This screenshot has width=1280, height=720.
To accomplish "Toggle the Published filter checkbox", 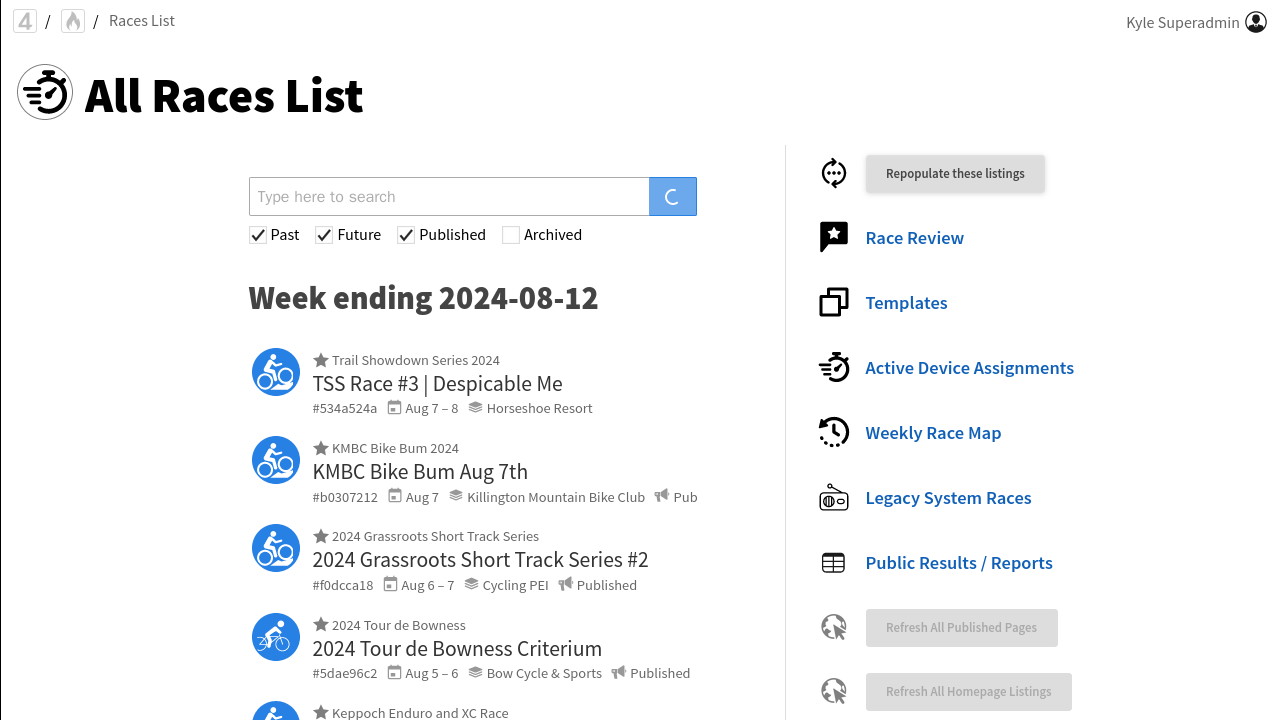I will click(x=406, y=235).
